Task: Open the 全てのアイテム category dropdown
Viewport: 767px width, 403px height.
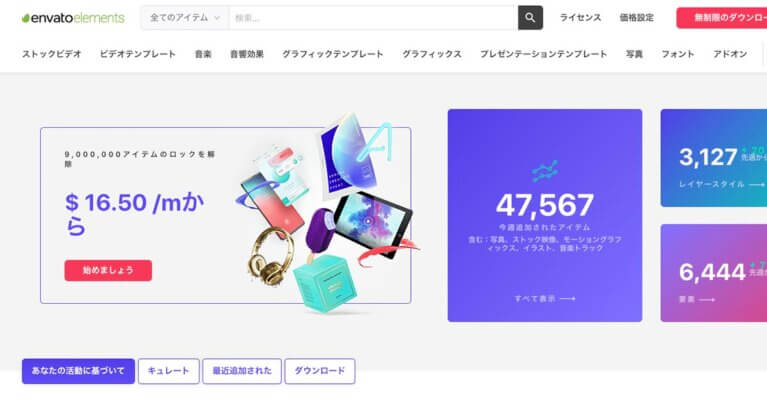Action: click(185, 18)
